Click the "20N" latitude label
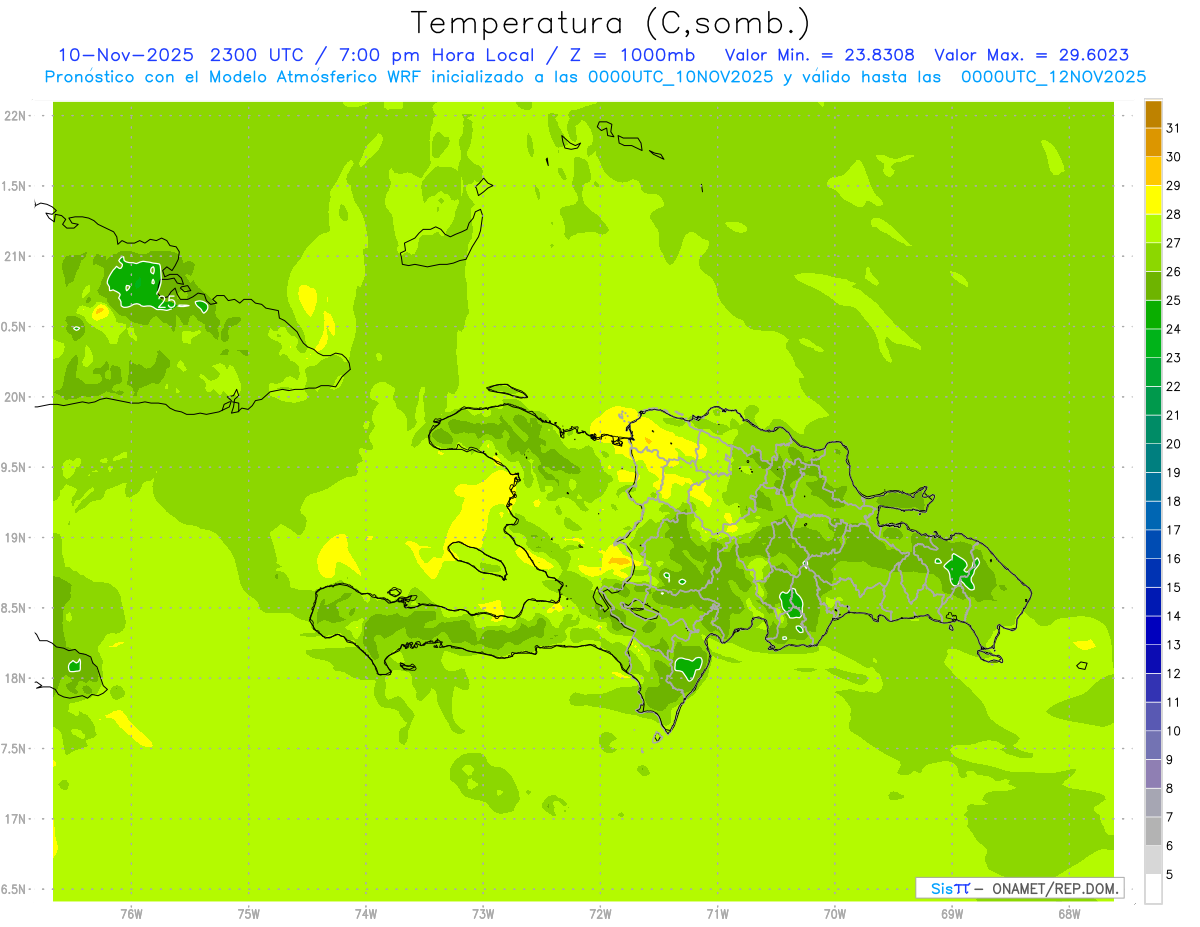This screenshot has width=1200, height=927. (x=15, y=397)
